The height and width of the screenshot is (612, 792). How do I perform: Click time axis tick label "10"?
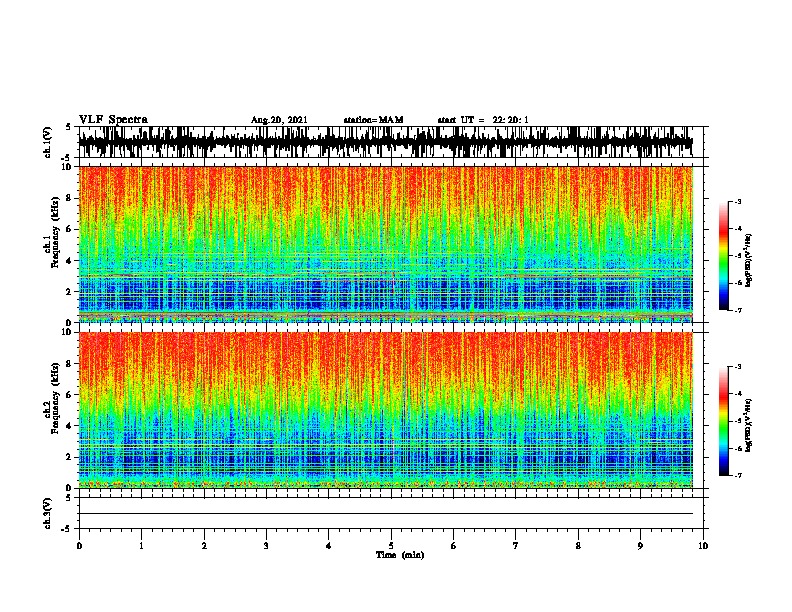tap(703, 546)
